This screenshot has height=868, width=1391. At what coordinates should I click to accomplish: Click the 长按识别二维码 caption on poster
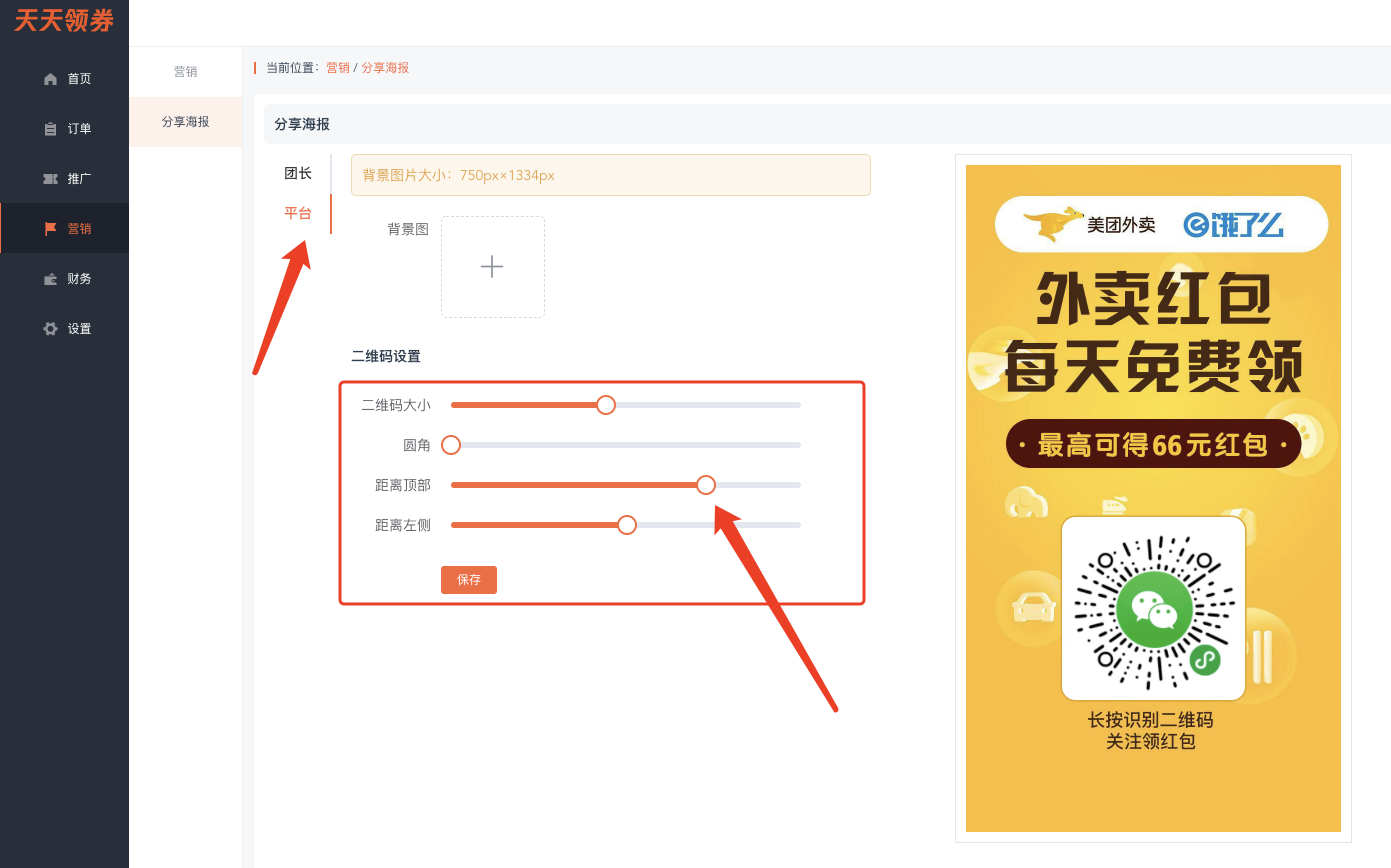click(1151, 720)
